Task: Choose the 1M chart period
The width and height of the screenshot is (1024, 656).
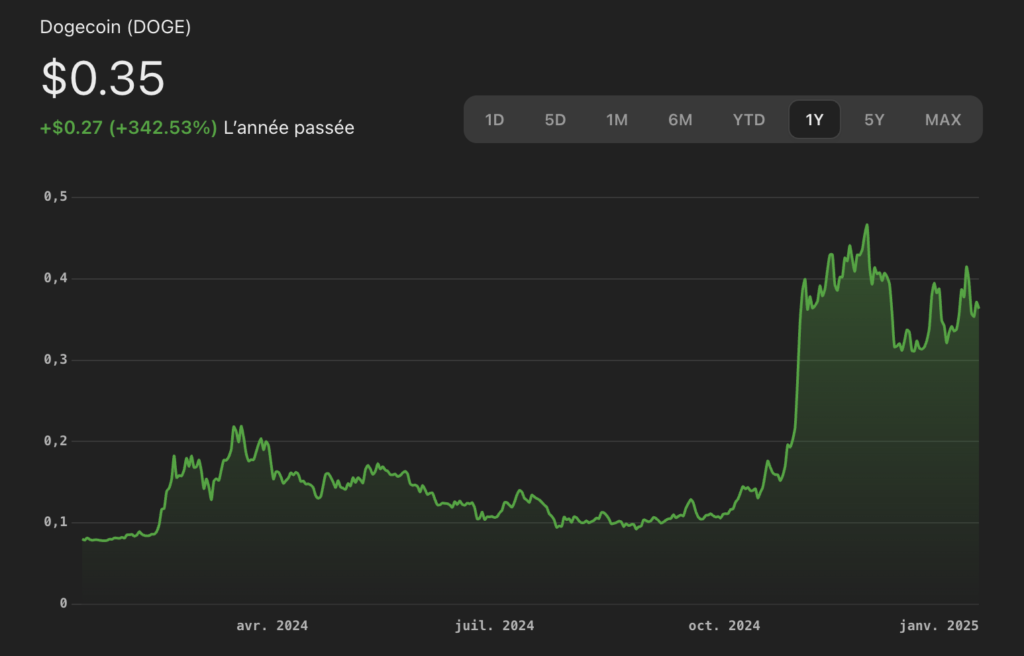Action: (x=617, y=120)
